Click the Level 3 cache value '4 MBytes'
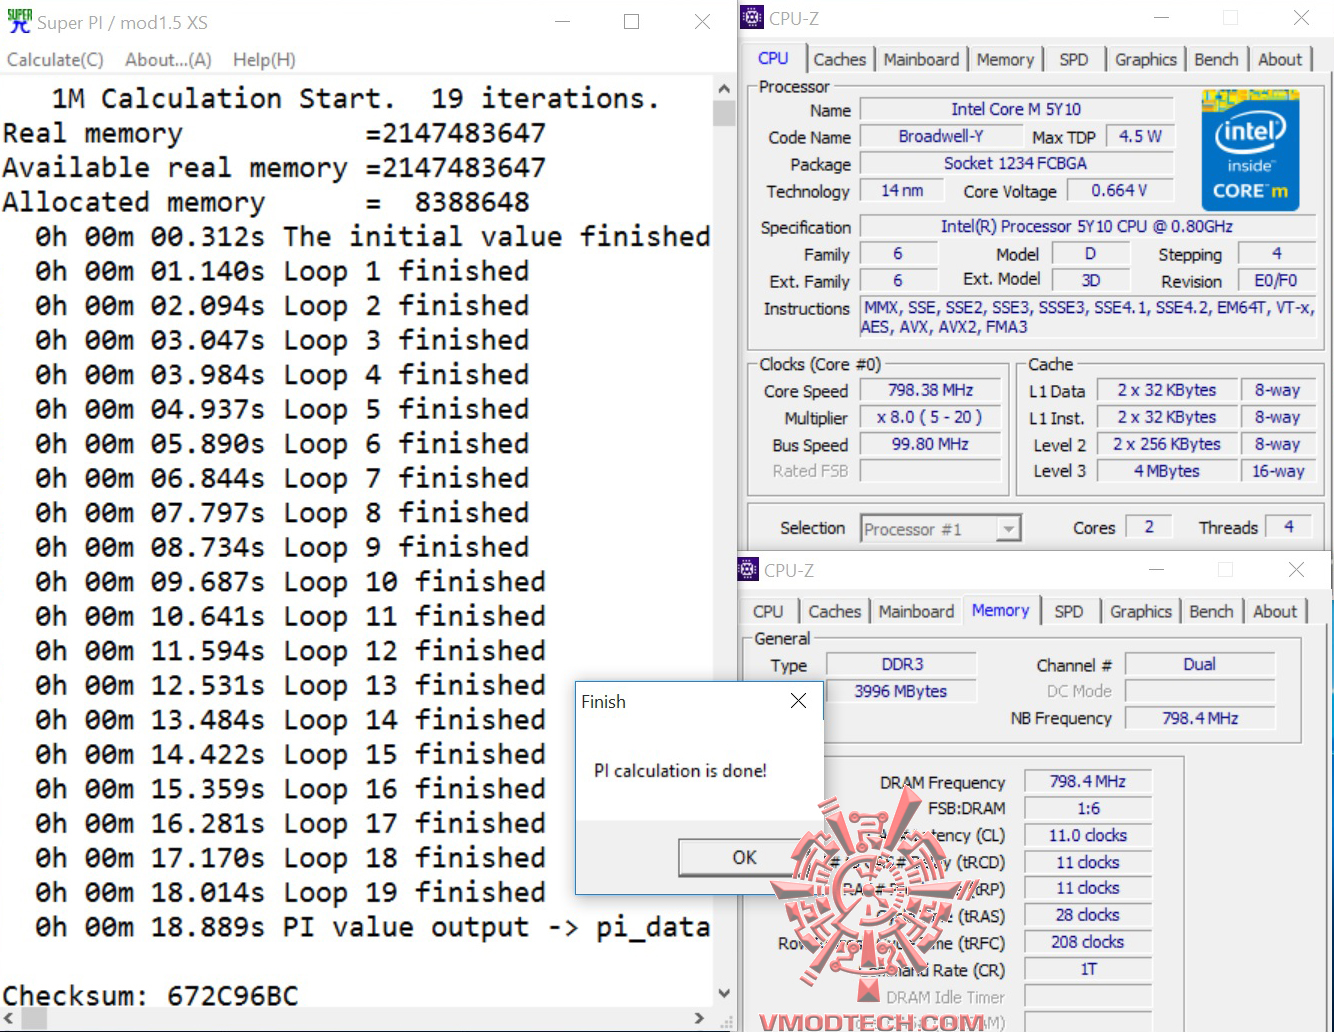The width and height of the screenshot is (1334, 1032). [x=1166, y=471]
